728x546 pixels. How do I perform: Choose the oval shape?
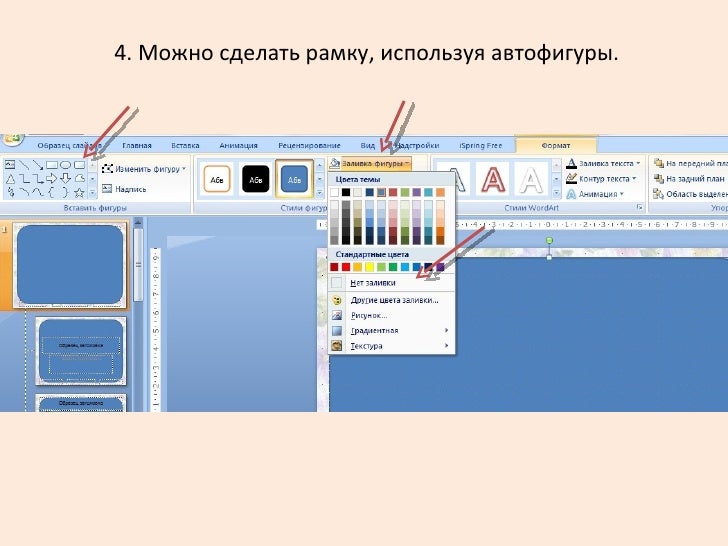(x=65, y=165)
